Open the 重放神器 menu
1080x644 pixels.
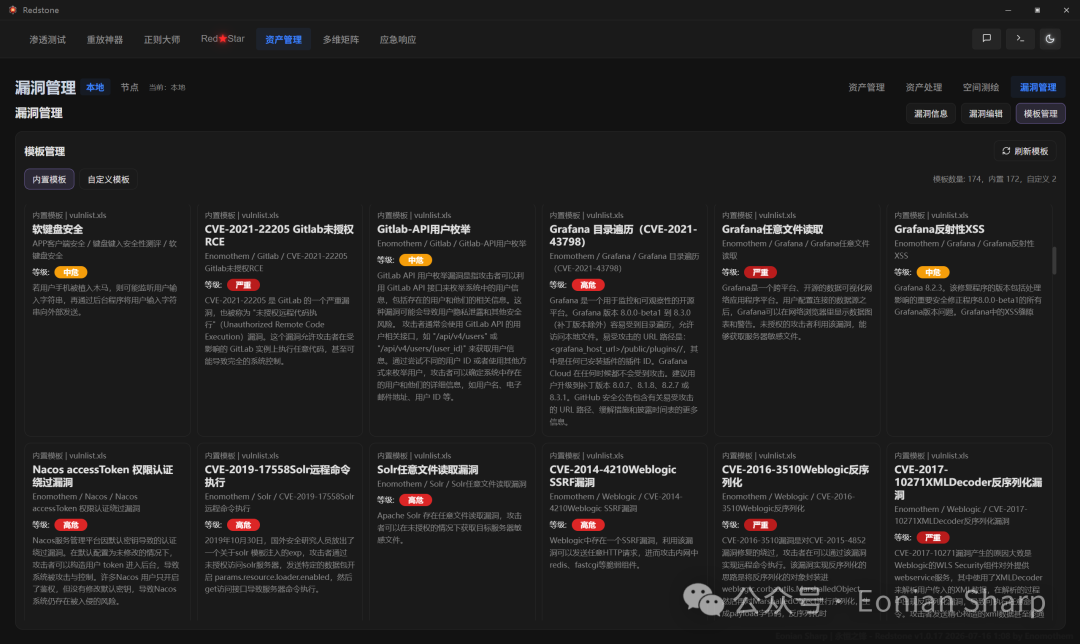point(105,39)
